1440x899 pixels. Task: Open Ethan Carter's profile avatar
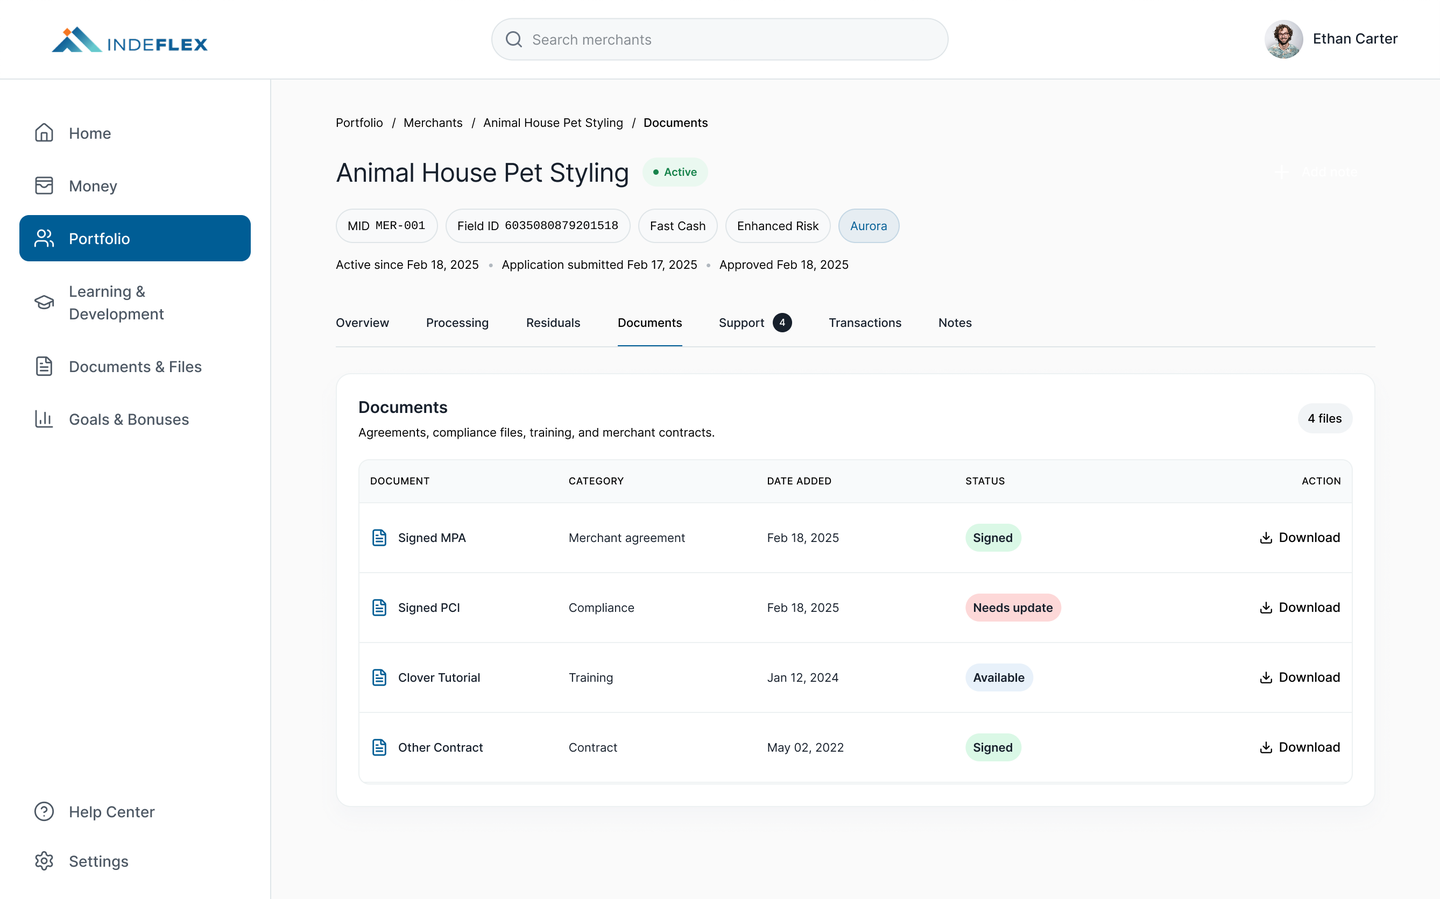pos(1284,39)
